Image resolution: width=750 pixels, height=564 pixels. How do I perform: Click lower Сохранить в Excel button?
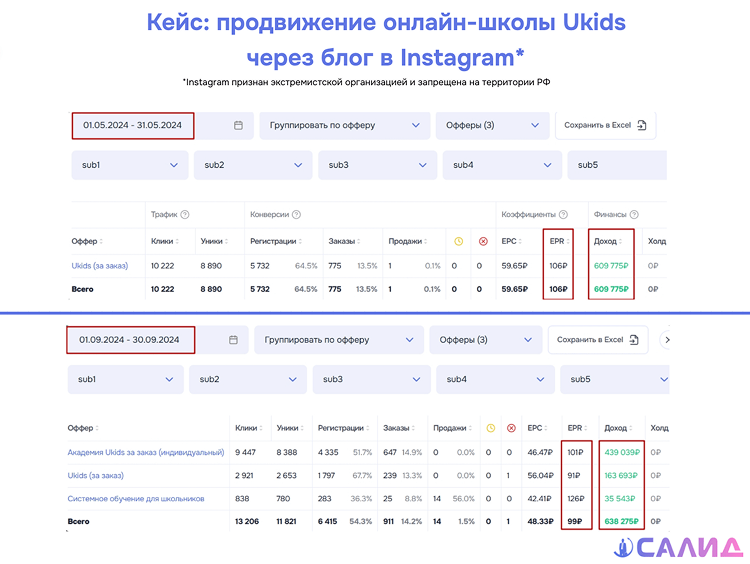(x=598, y=340)
